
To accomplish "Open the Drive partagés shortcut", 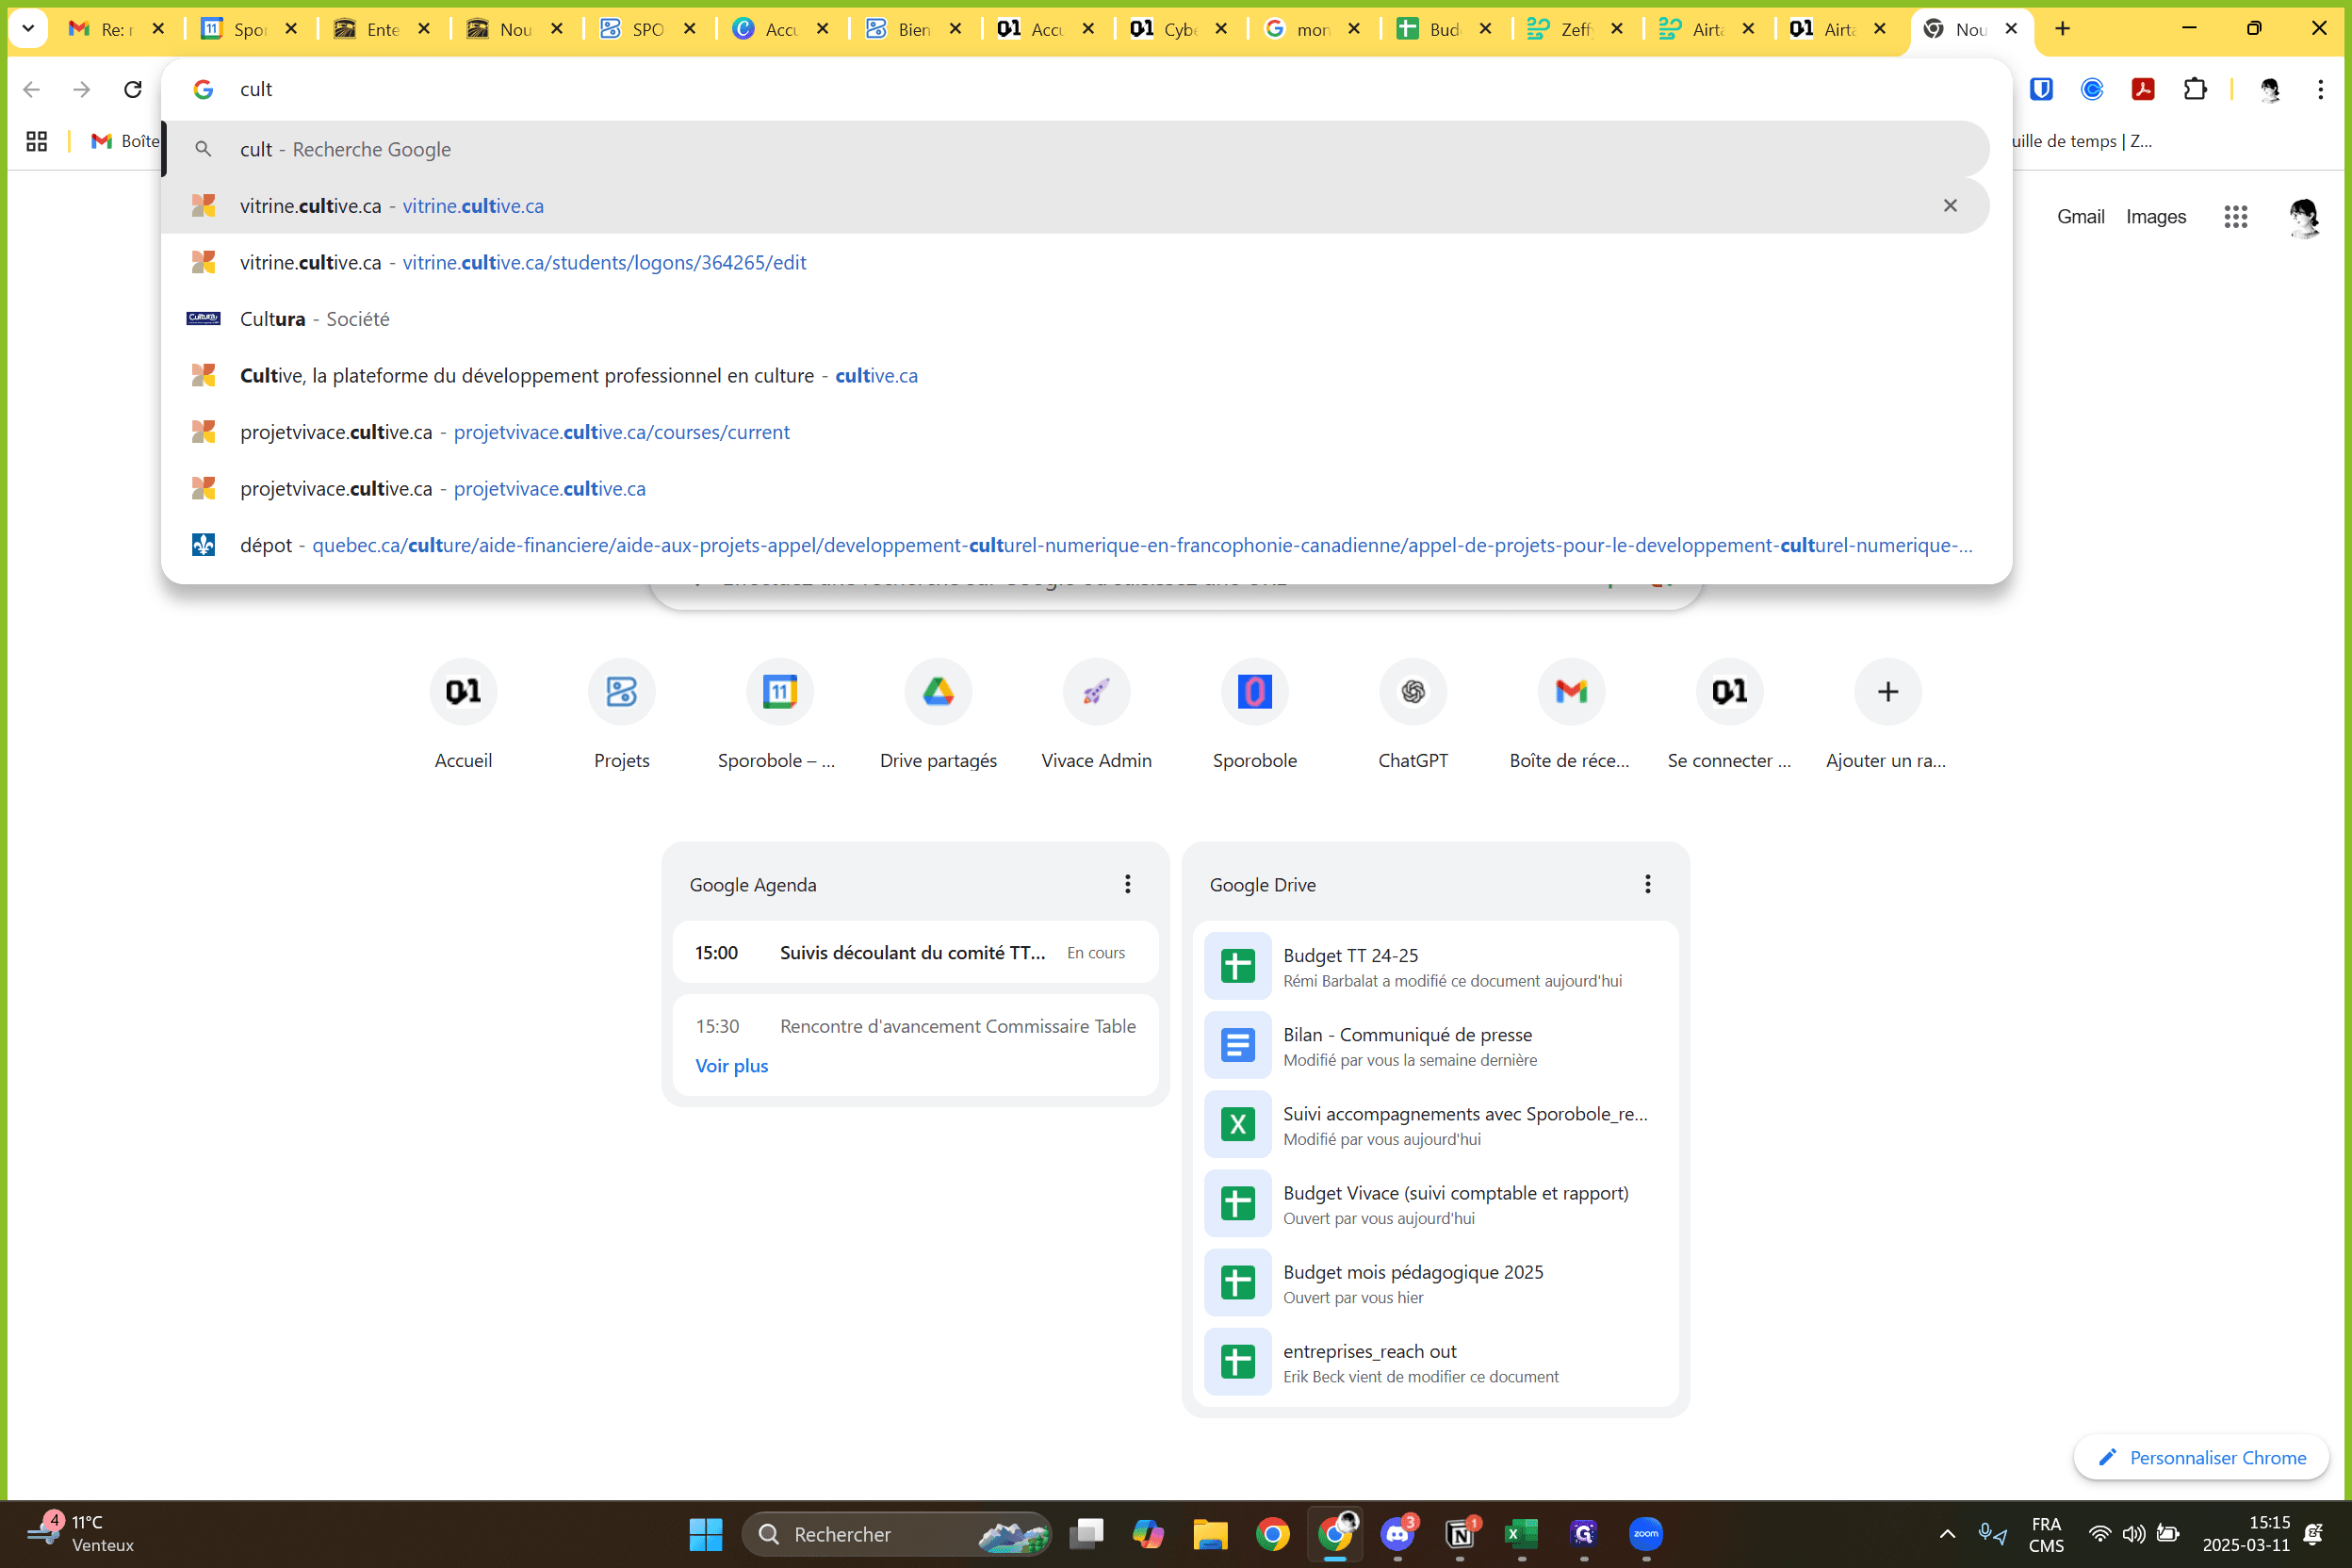I will [938, 714].
